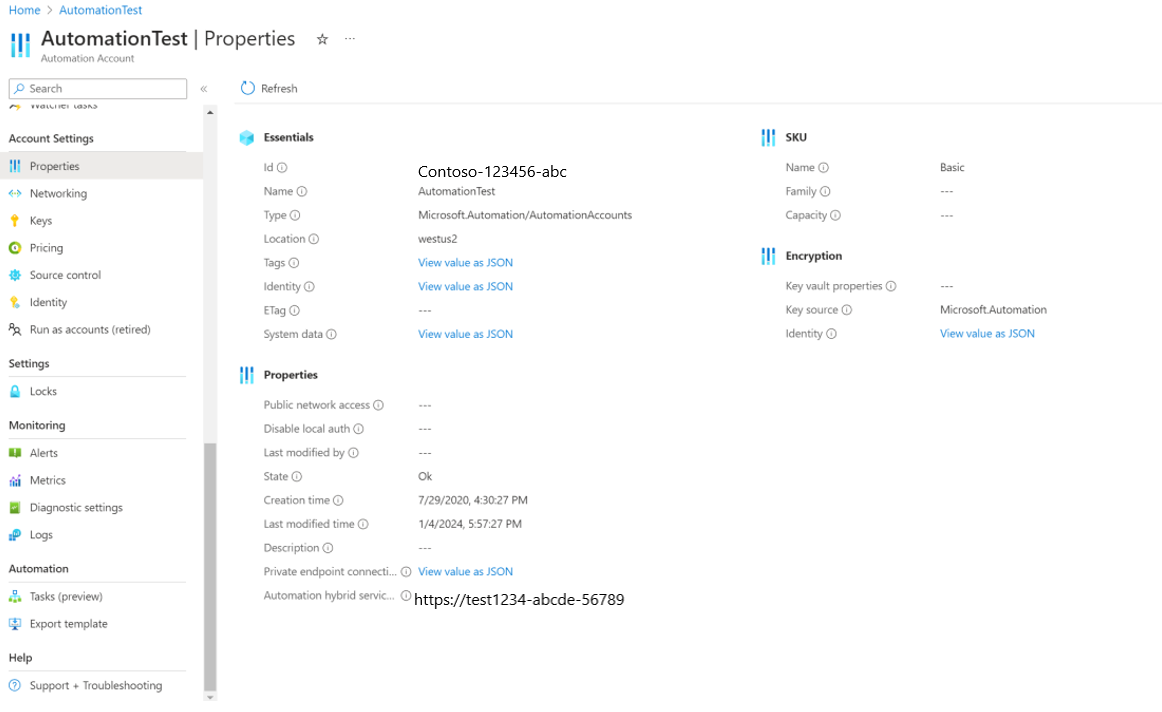Click info icon next to SKU Name

tap(823, 167)
